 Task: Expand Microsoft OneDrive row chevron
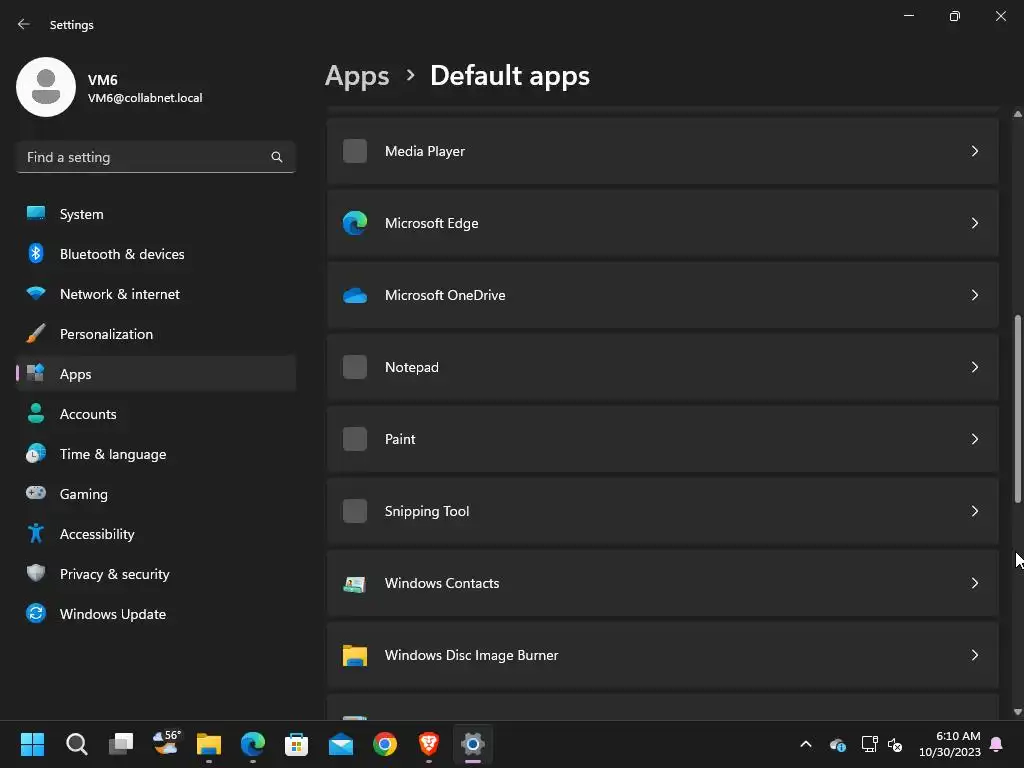coord(974,295)
